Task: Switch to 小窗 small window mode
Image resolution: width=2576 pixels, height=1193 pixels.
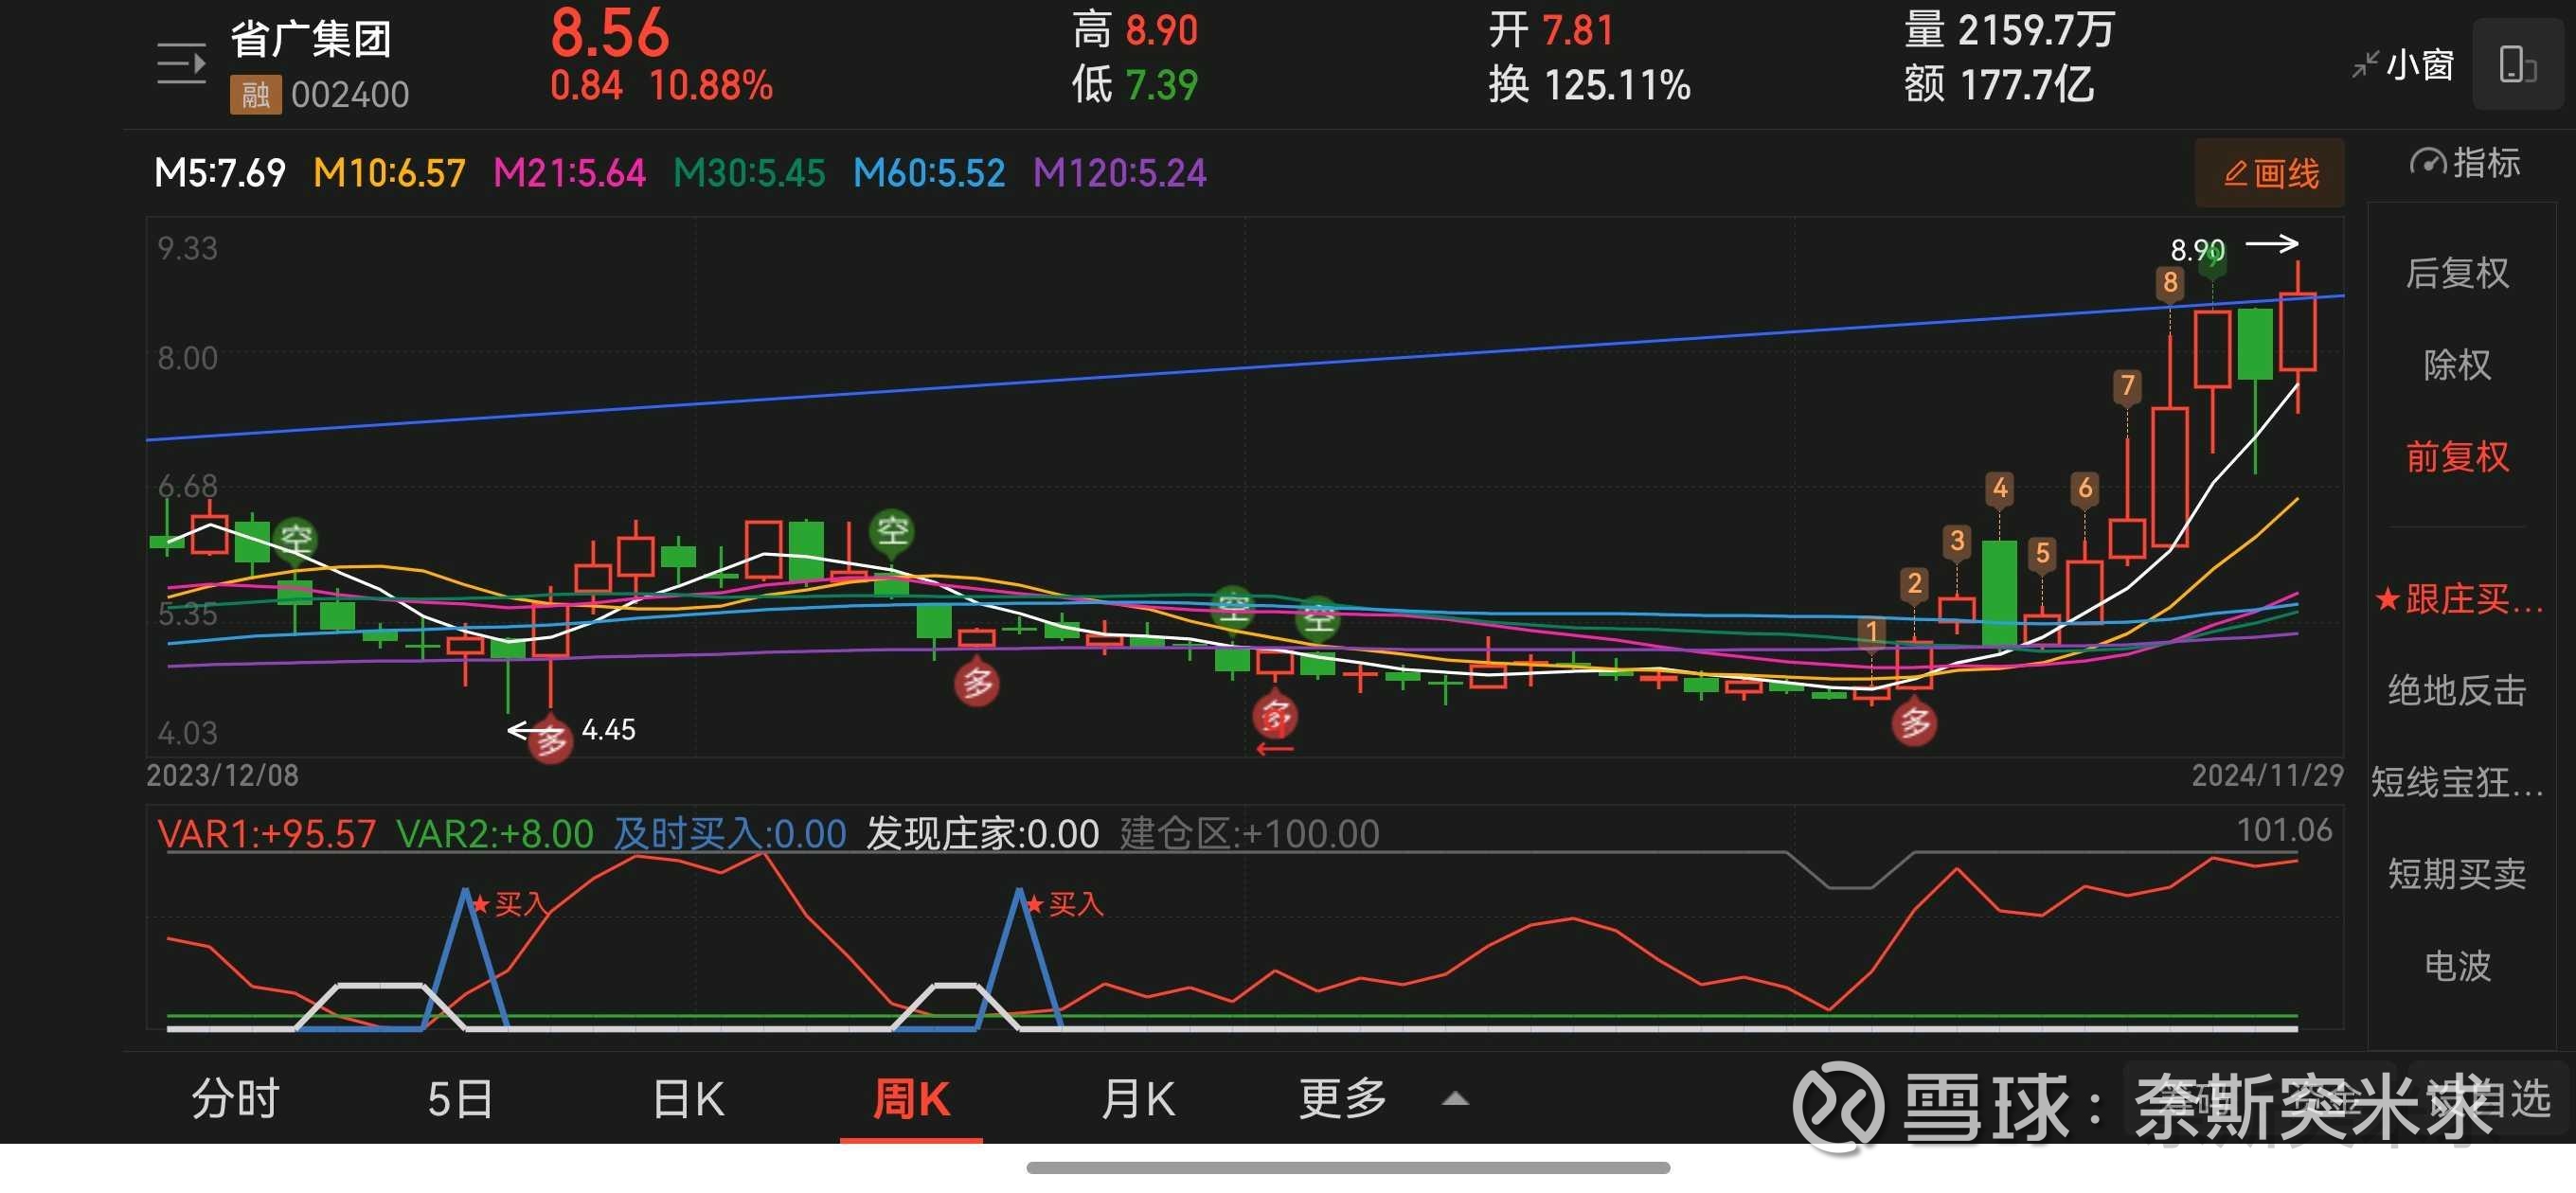Action: (x=2402, y=65)
